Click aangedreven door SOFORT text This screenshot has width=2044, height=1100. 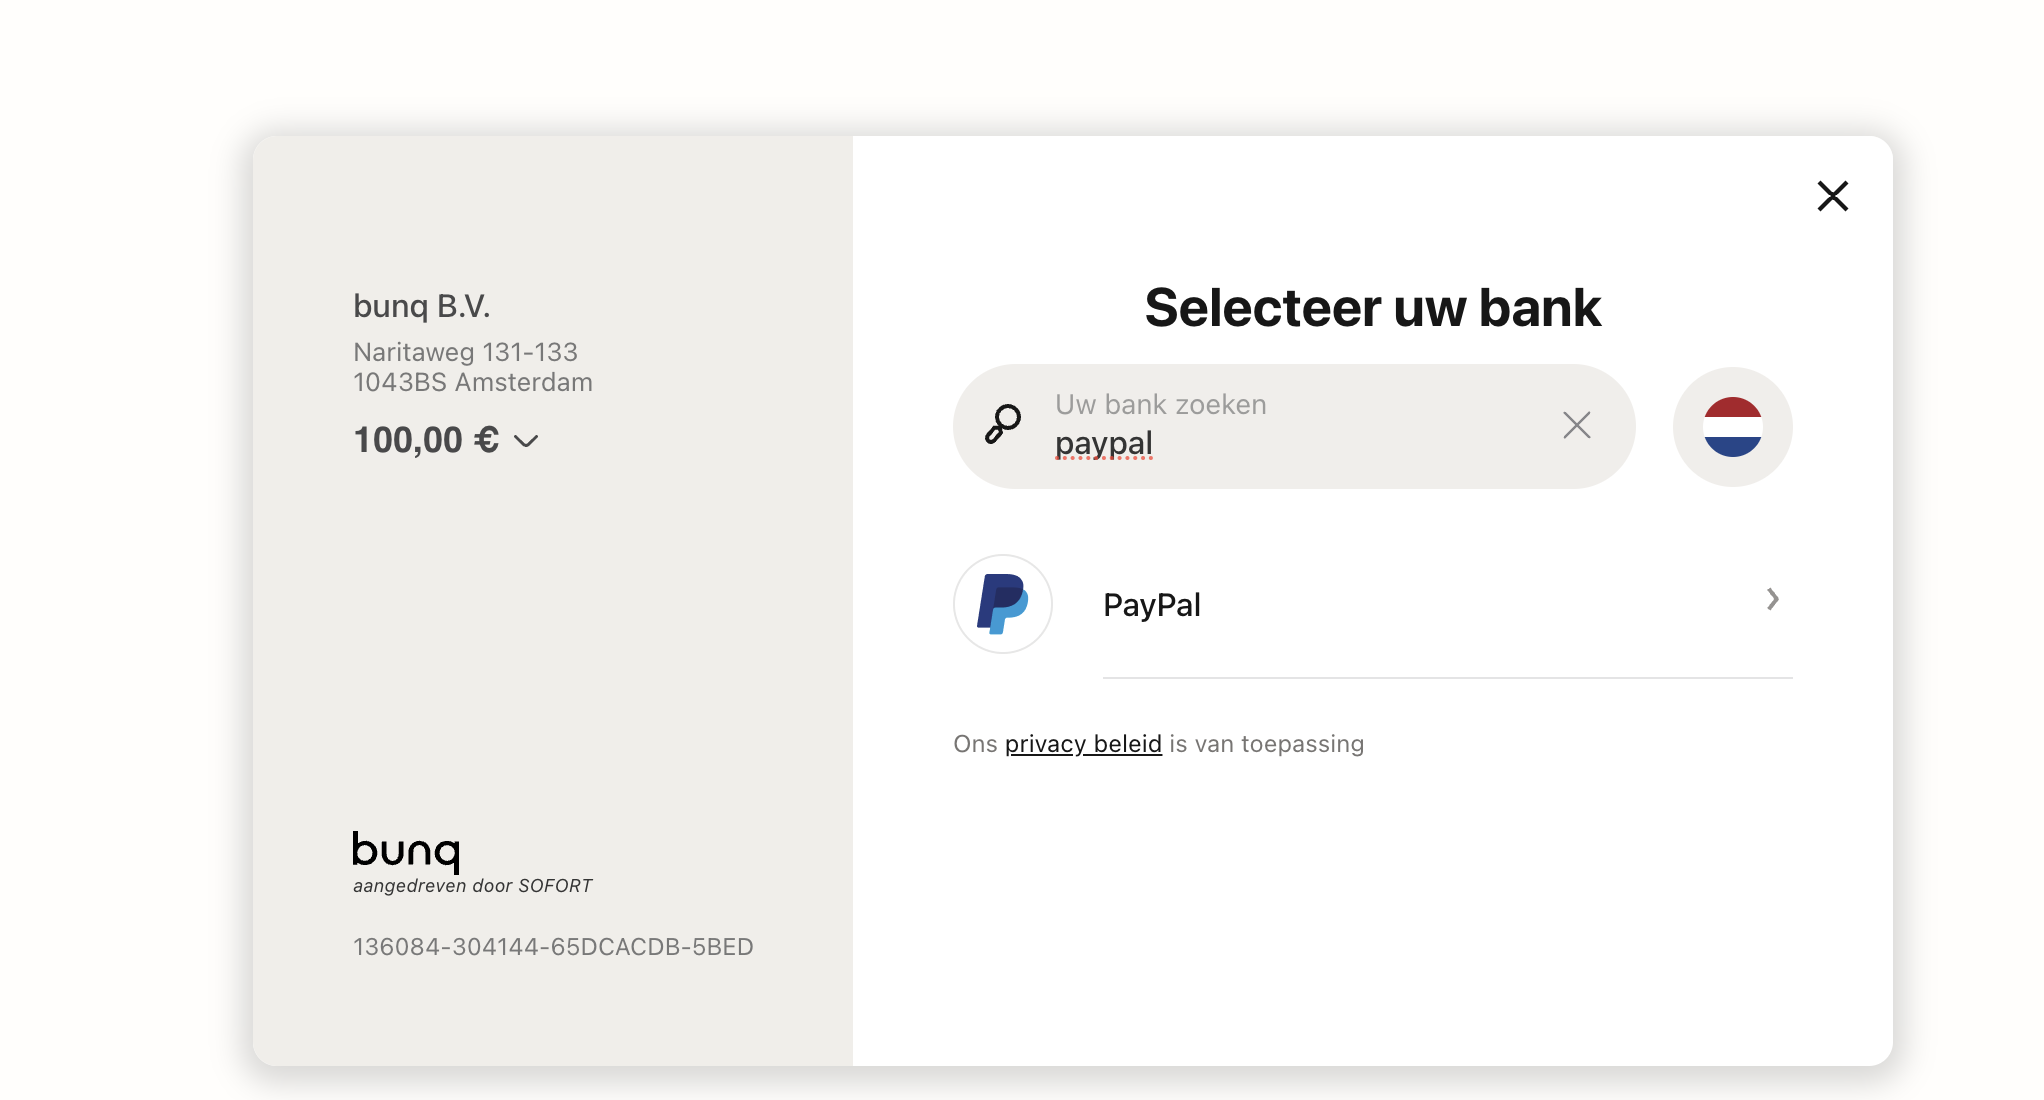[x=472, y=885]
